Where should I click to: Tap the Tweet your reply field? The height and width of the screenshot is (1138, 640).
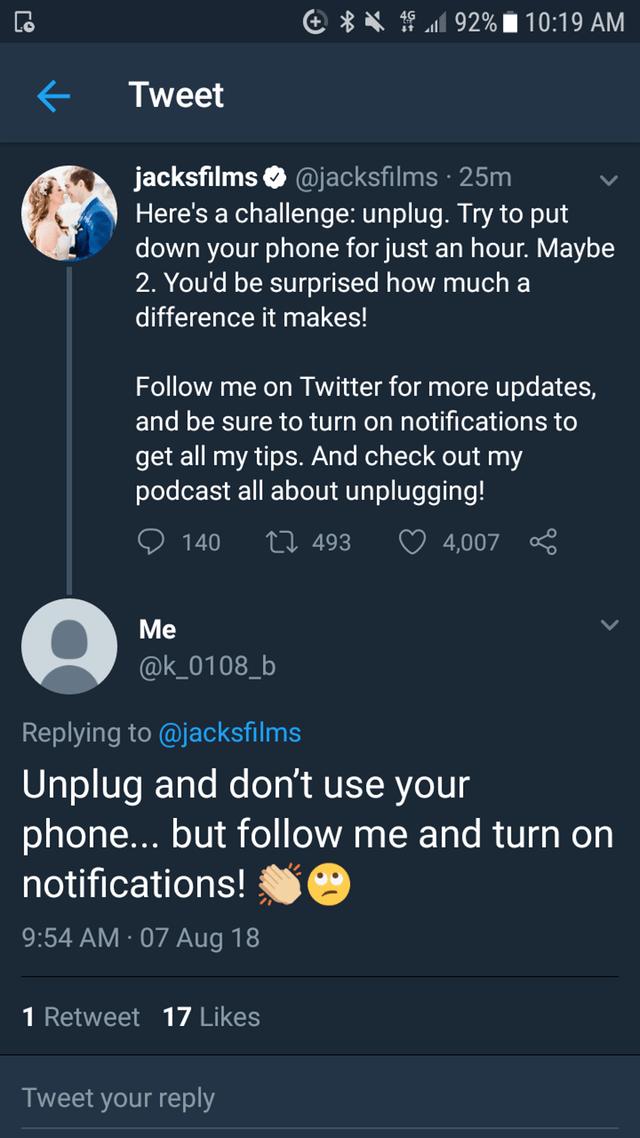[320, 1098]
